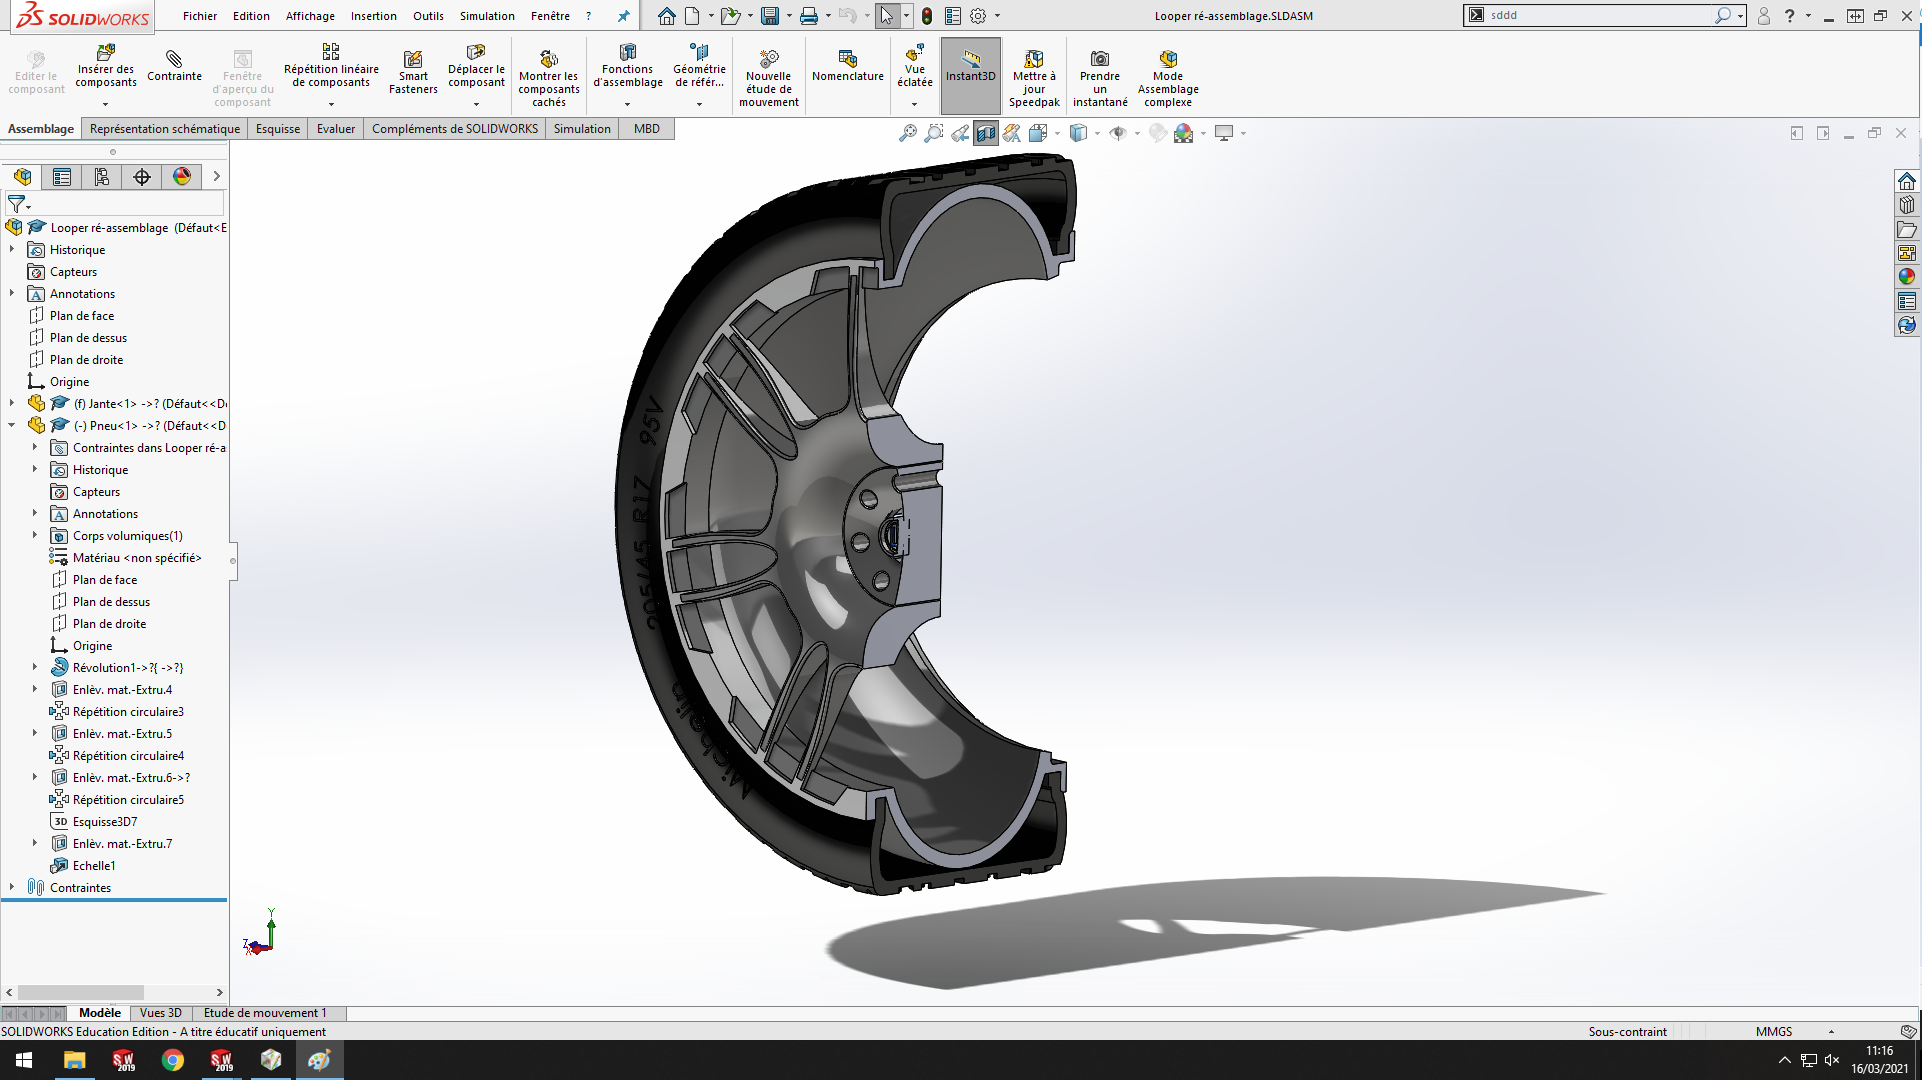Image resolution: width=1922 pixels, height=1080 pixels.
Task: Expand Corps volumiques node
Action: coord(37,535)
